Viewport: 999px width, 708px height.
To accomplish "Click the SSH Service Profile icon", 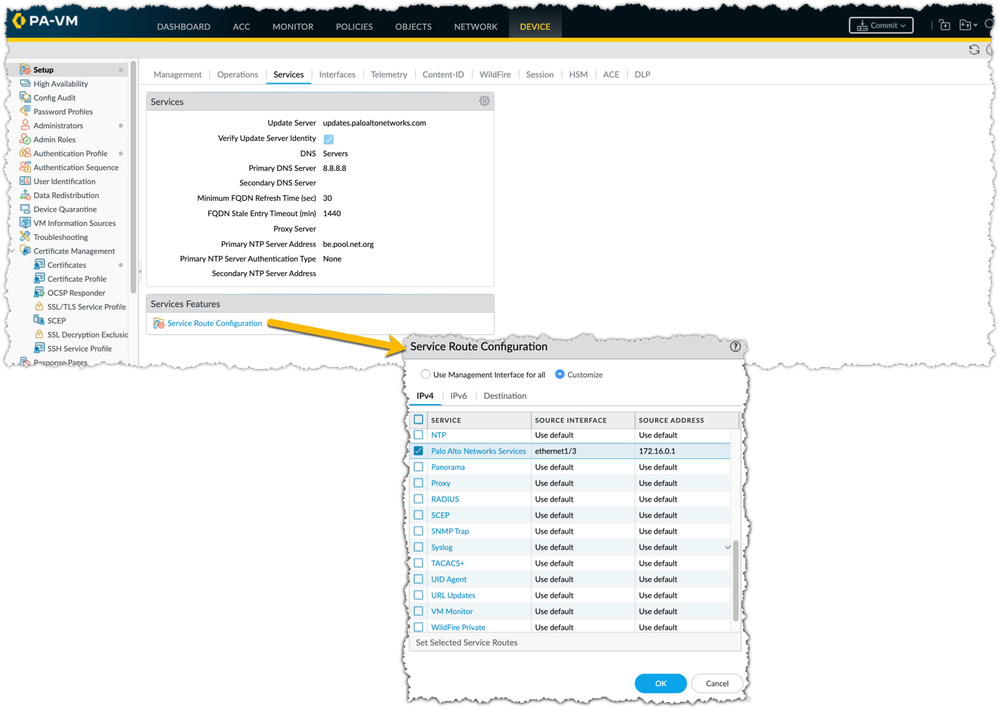I will (39, 349).
